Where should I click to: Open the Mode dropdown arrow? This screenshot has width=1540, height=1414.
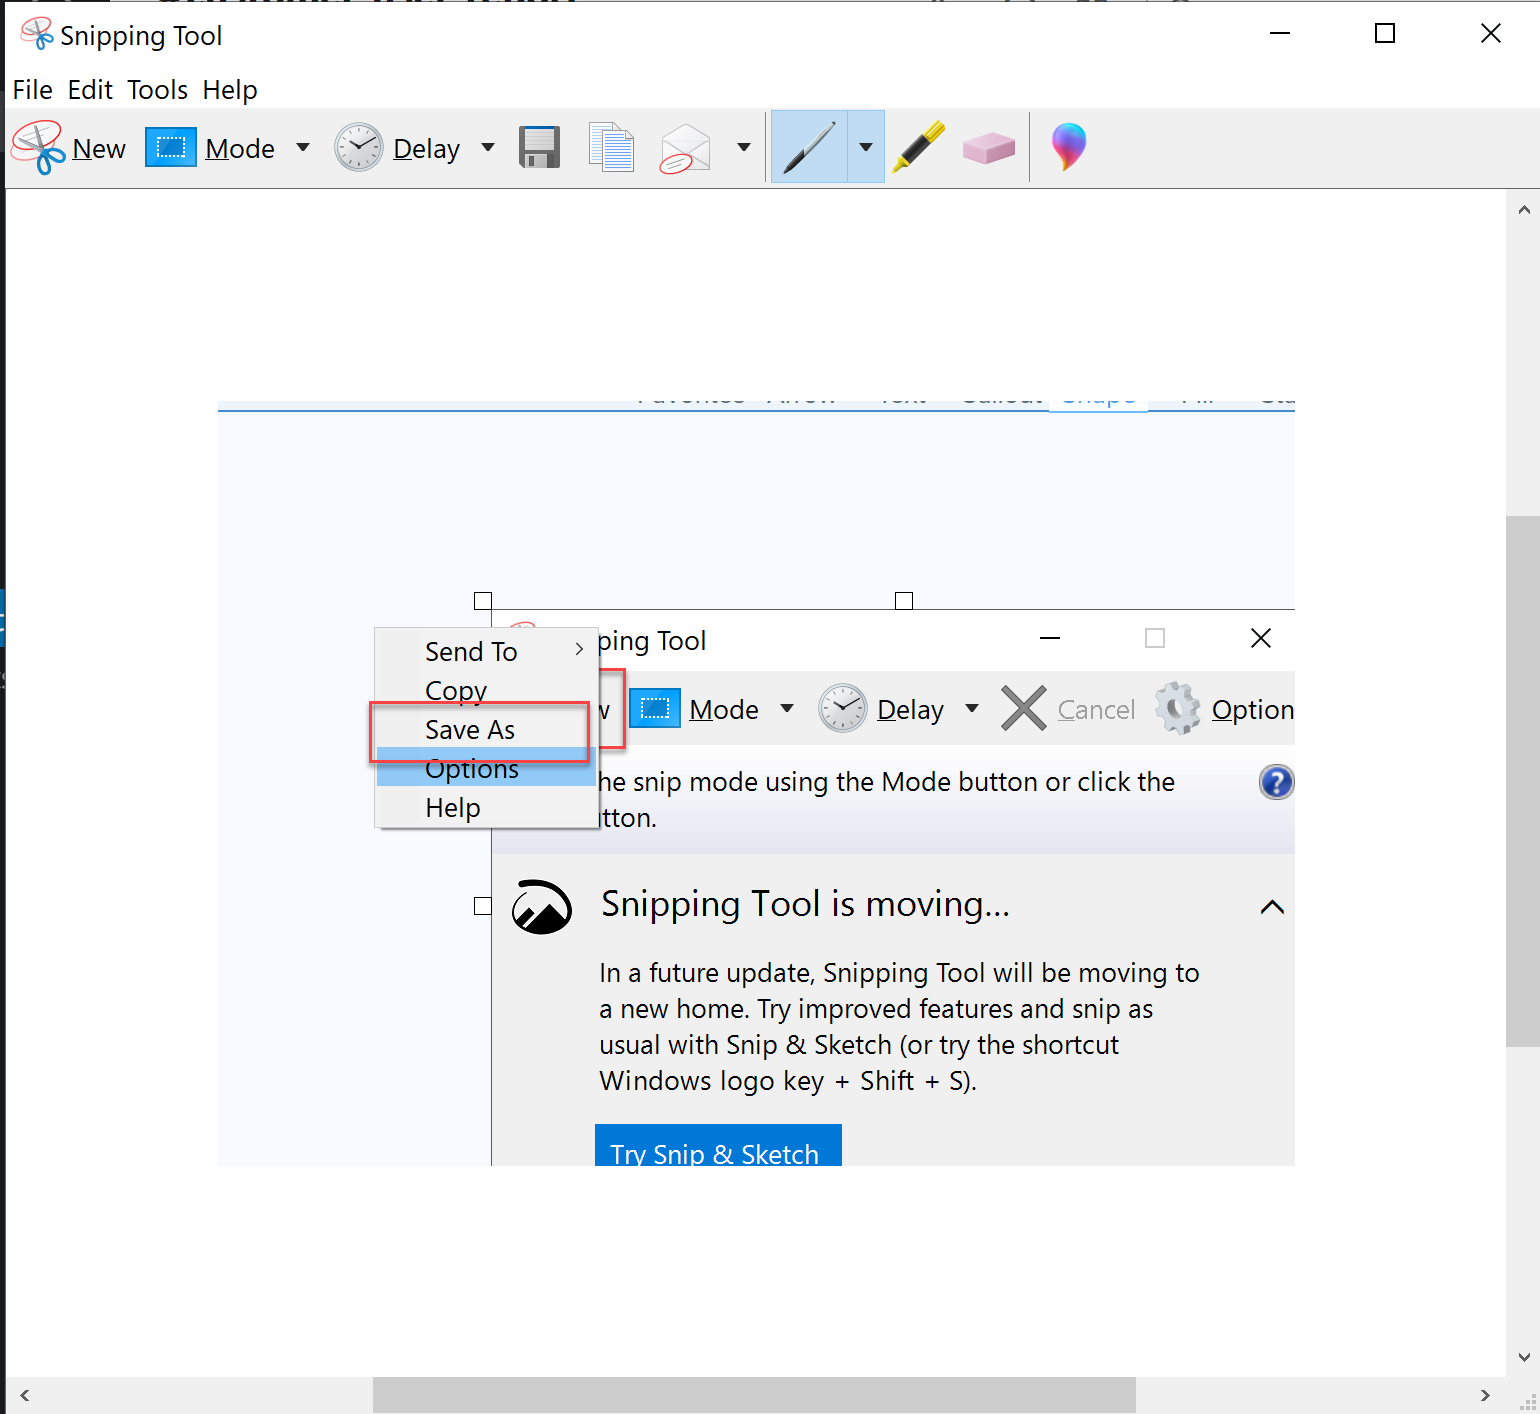(x=303, y=148)
